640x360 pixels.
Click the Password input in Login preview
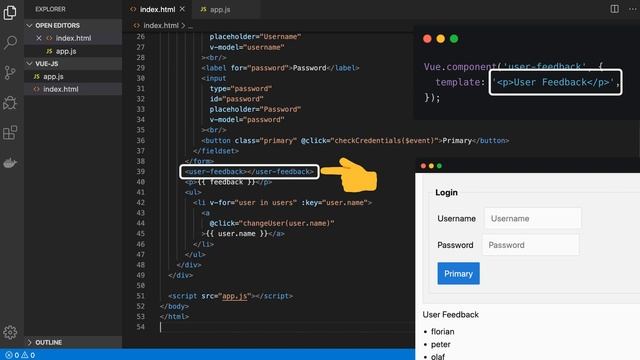coord(531,245)
